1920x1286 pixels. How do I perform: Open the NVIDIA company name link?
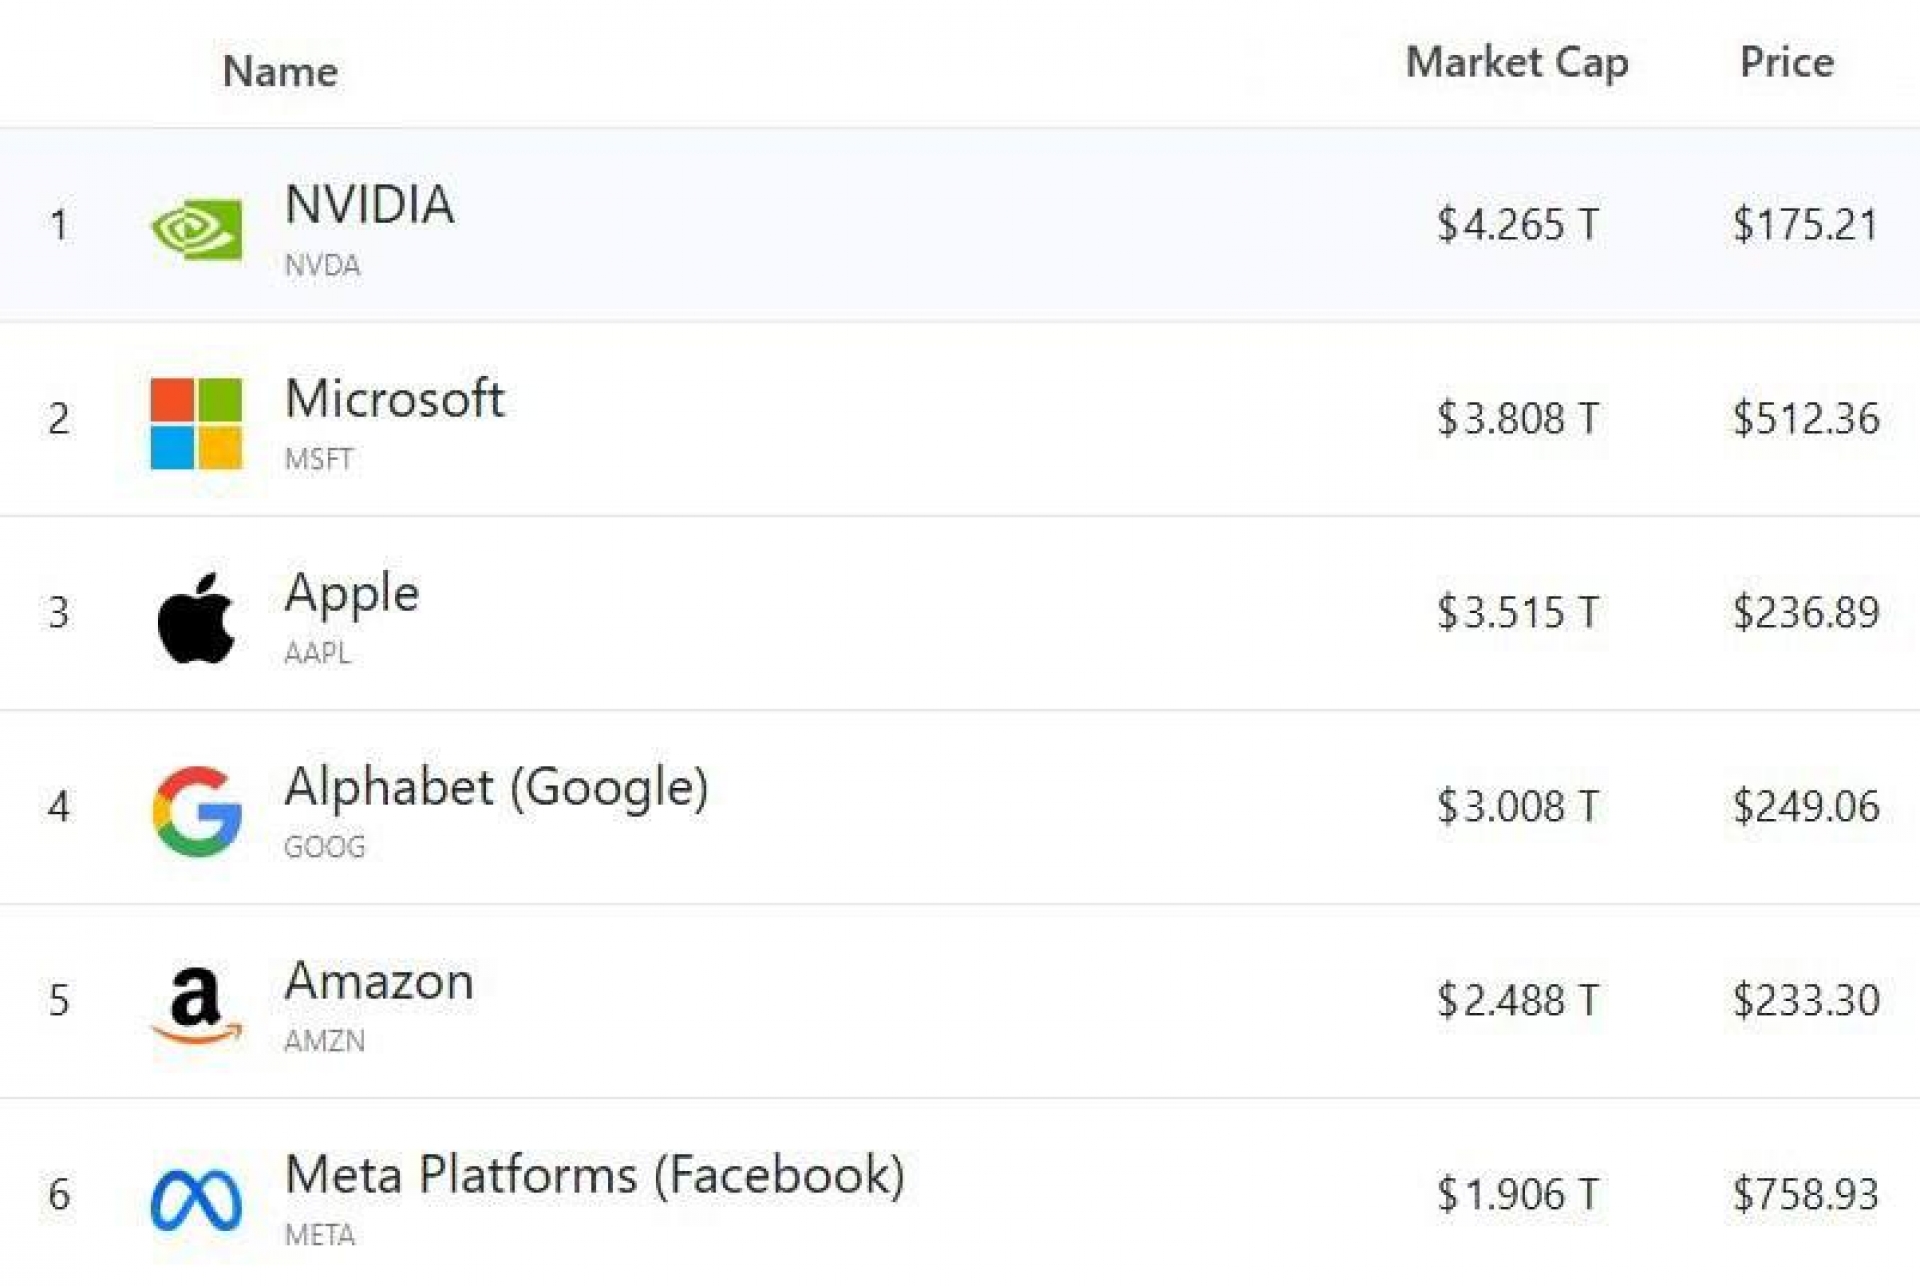point(369,205)
